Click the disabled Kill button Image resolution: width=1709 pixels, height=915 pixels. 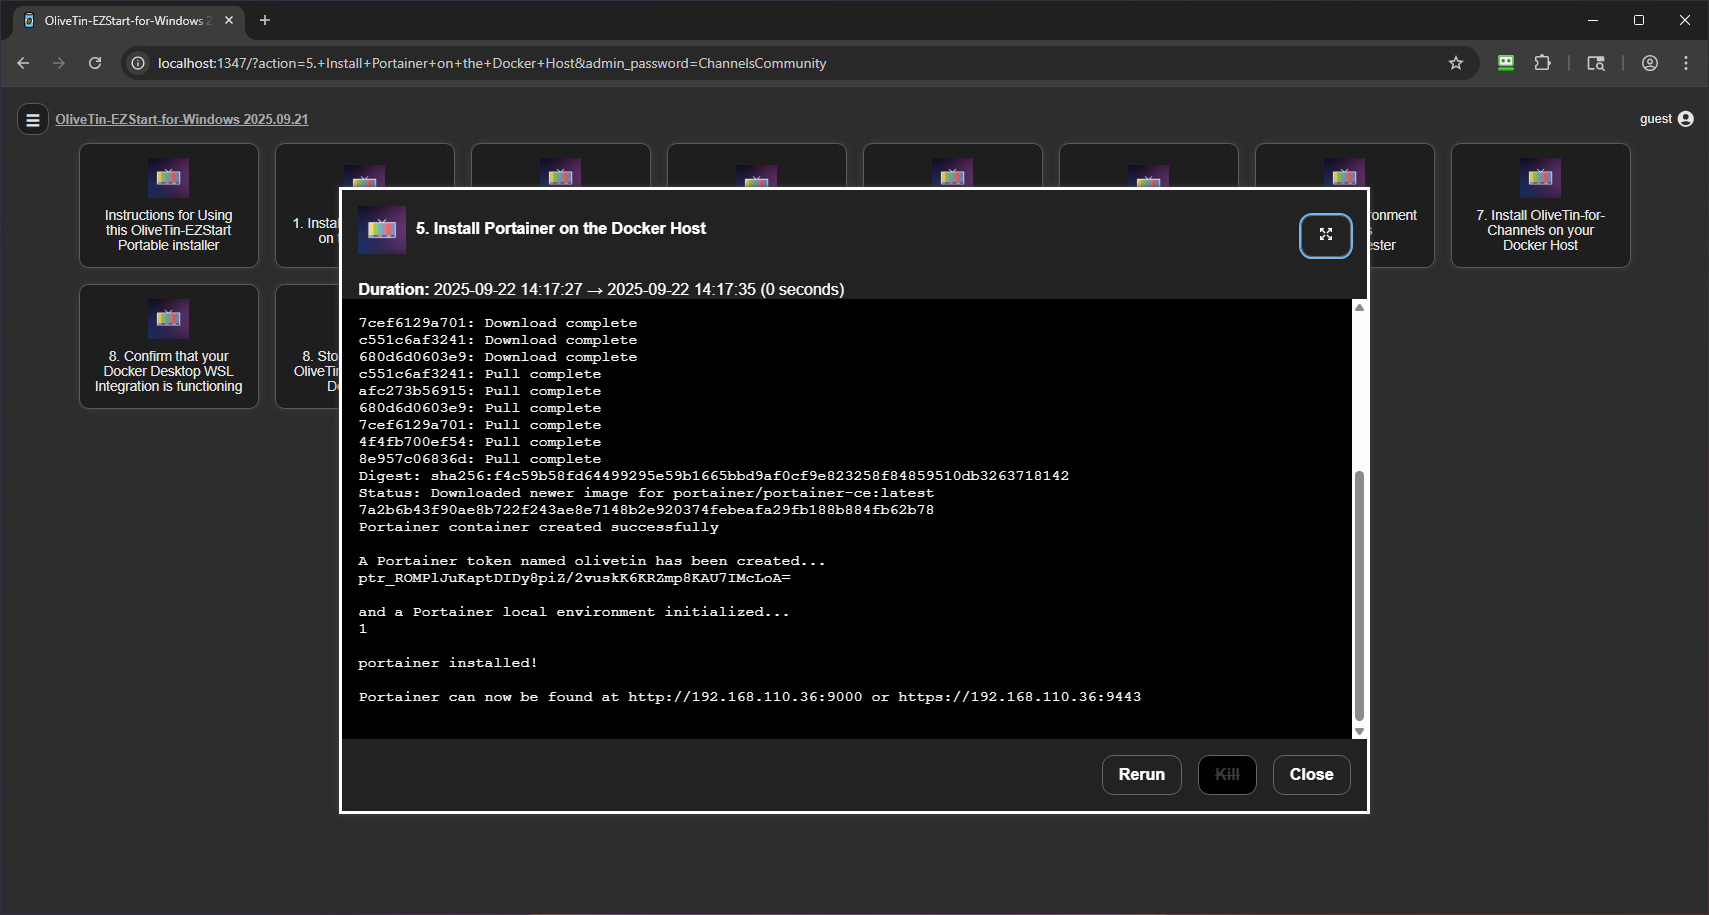tap(1226, 774)
